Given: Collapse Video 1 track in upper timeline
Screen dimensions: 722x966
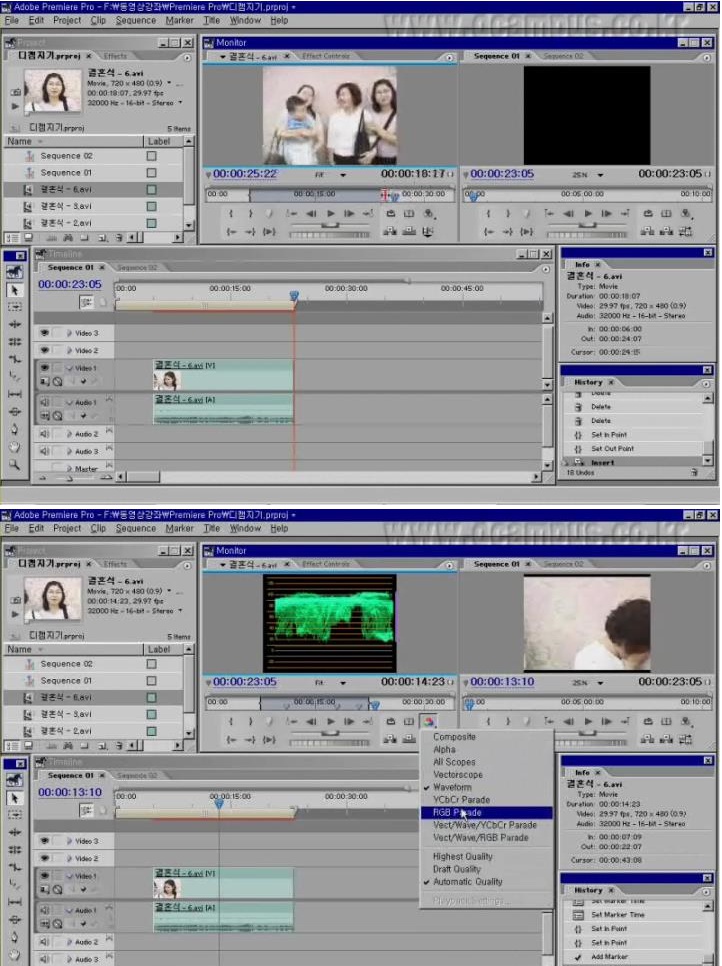Looking at the screenshot, I should pos(70,368).
